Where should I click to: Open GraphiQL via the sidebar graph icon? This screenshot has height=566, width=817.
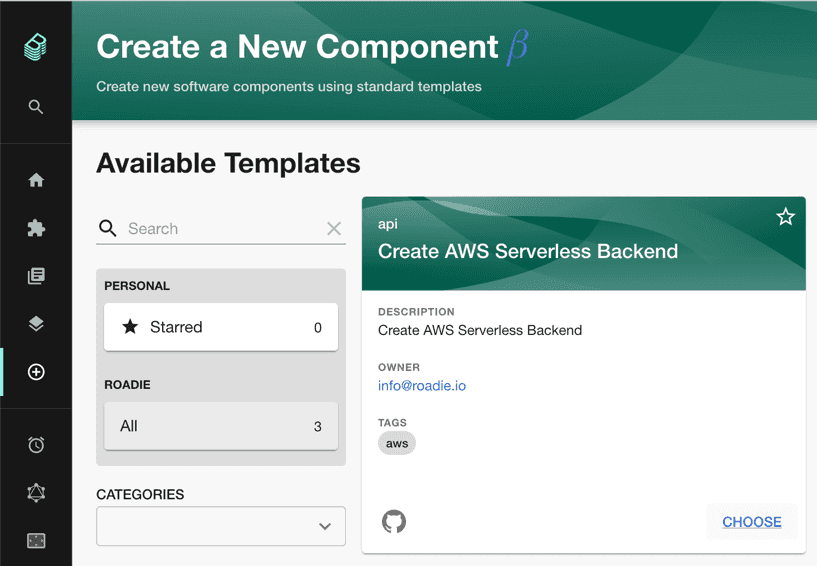click(36, 493)
